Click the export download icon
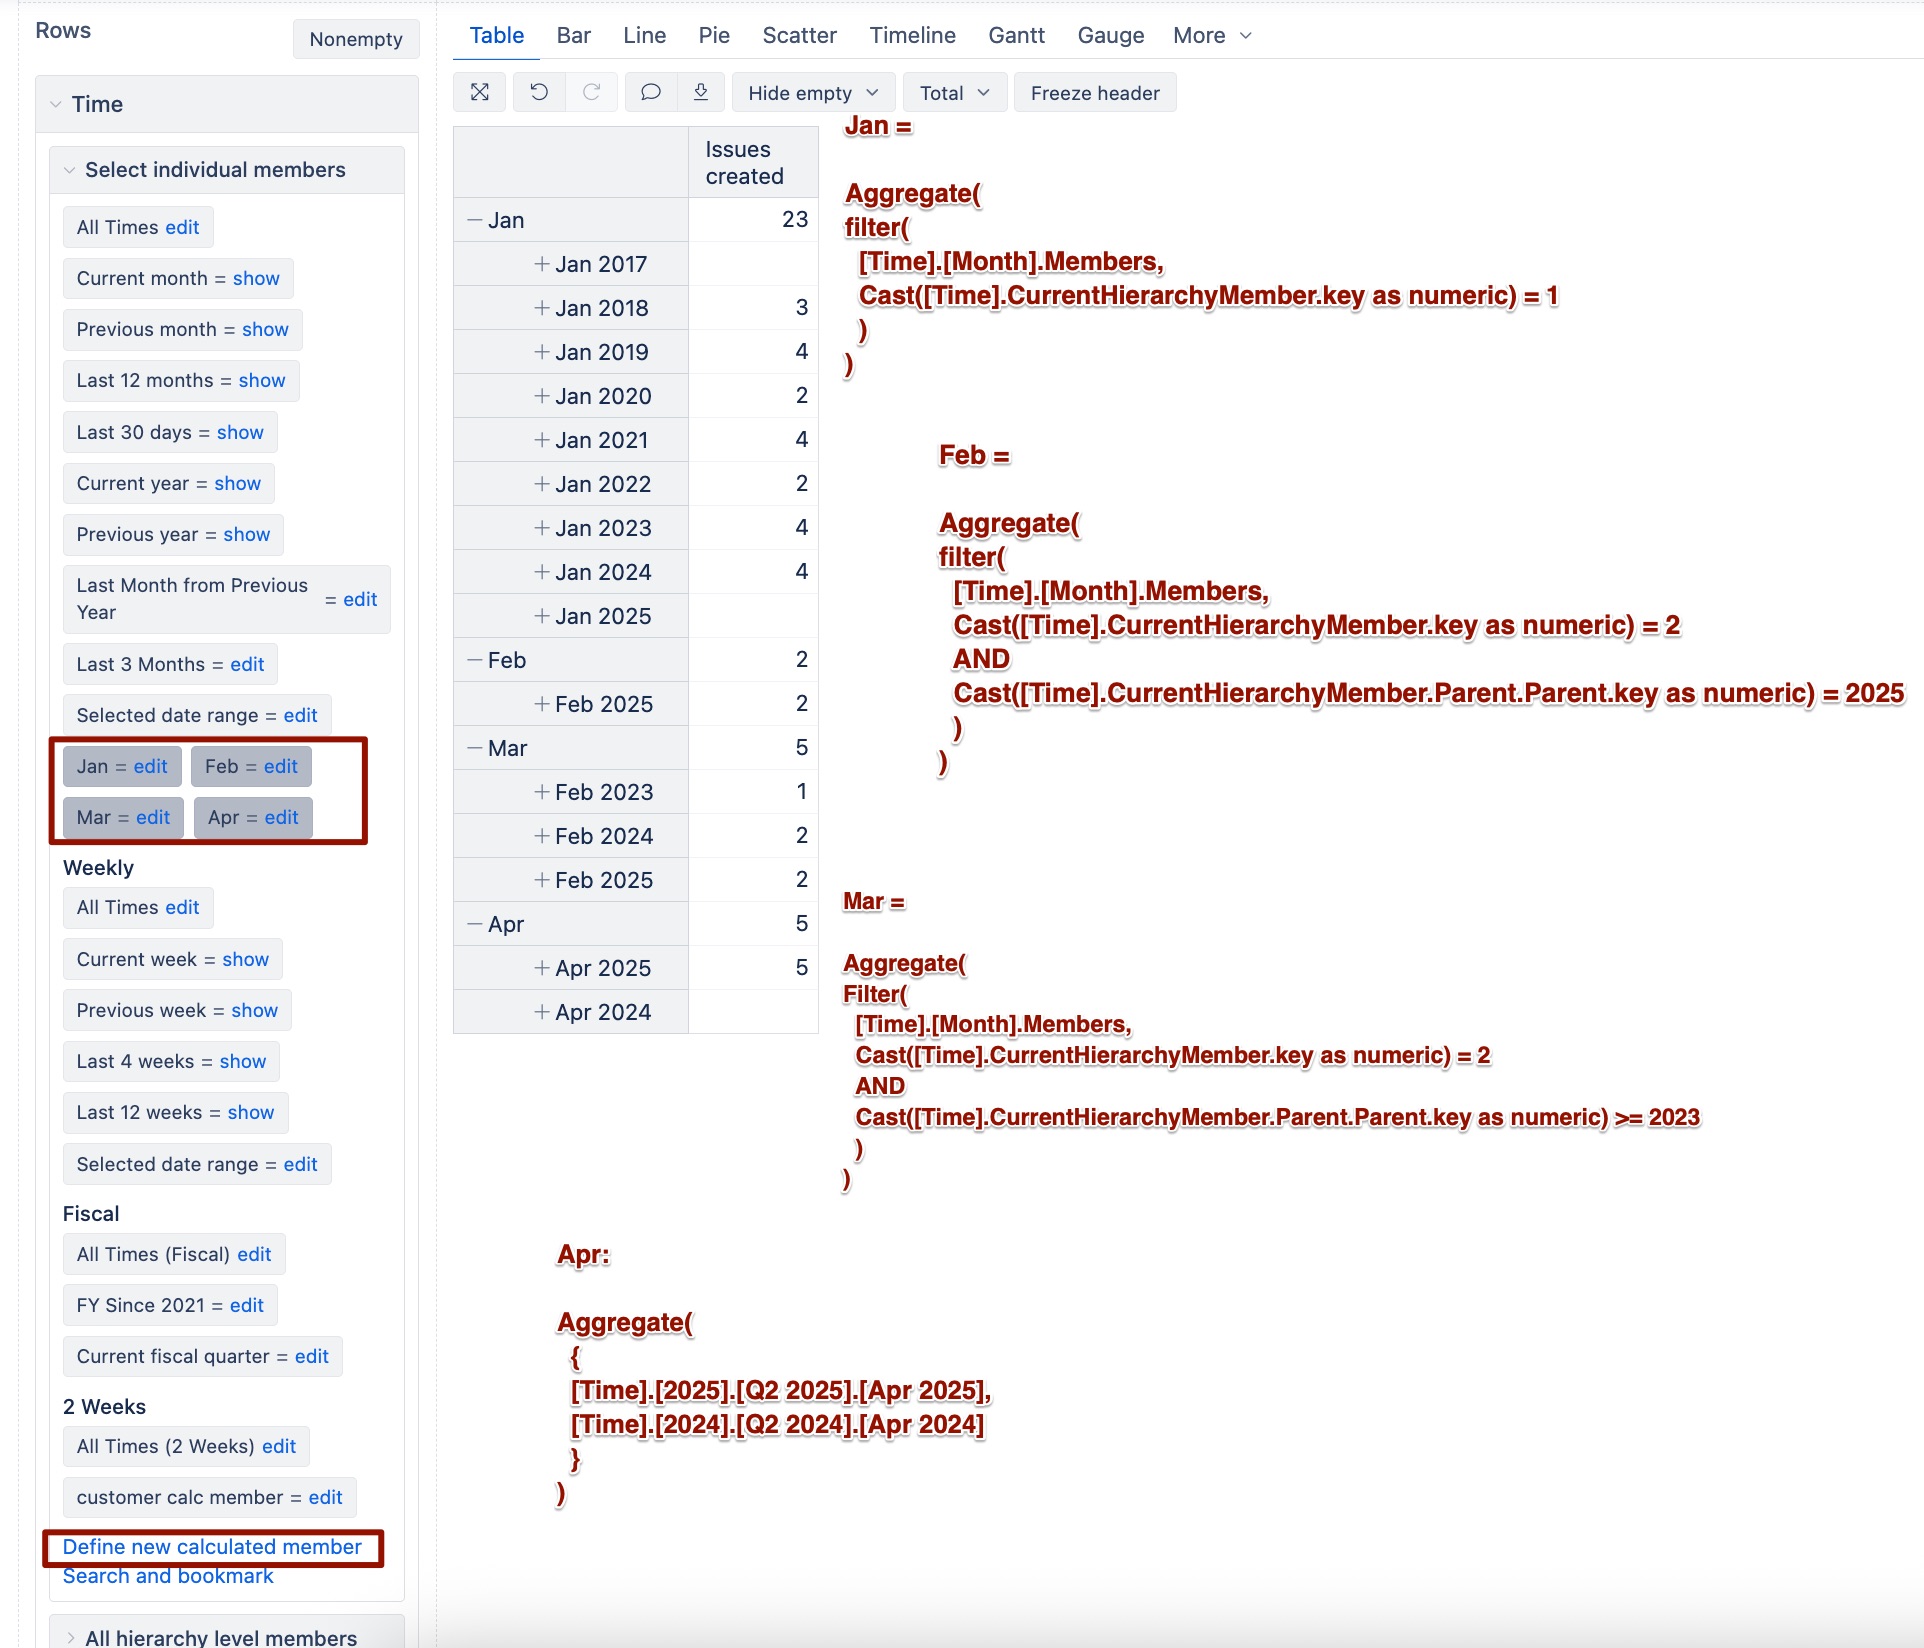 [701, 92]
